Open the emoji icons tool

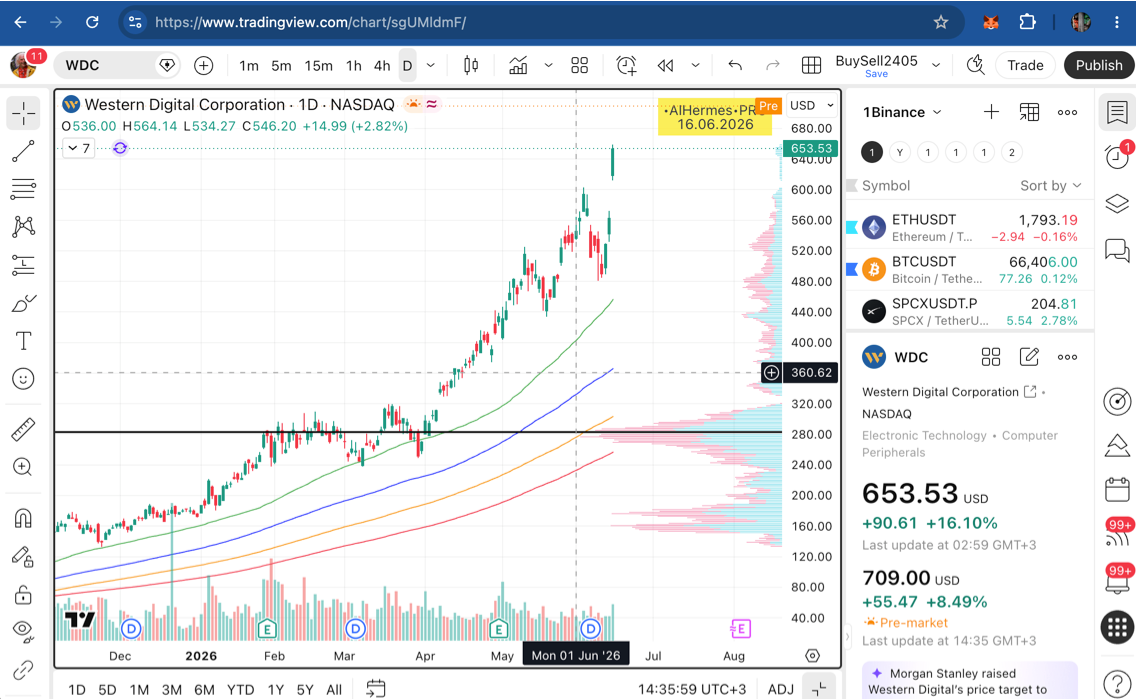(23, 379)
